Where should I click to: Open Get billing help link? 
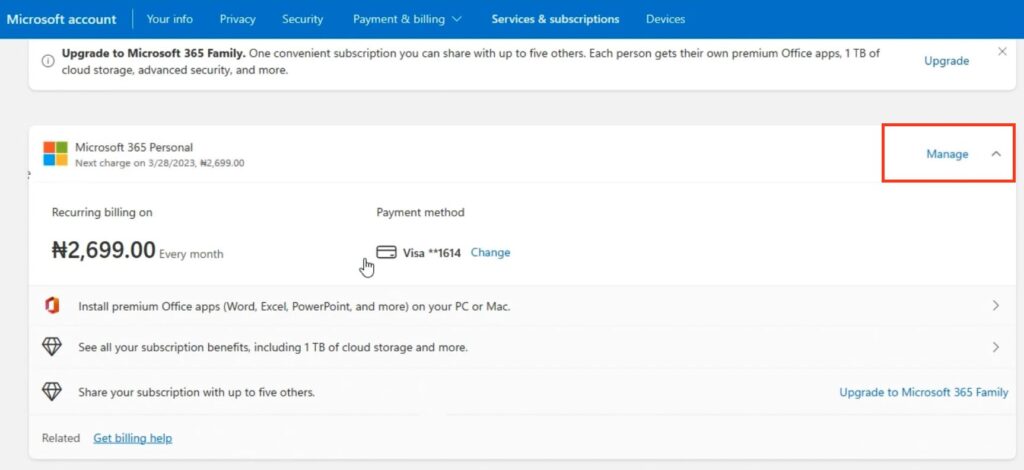point(133,438)
